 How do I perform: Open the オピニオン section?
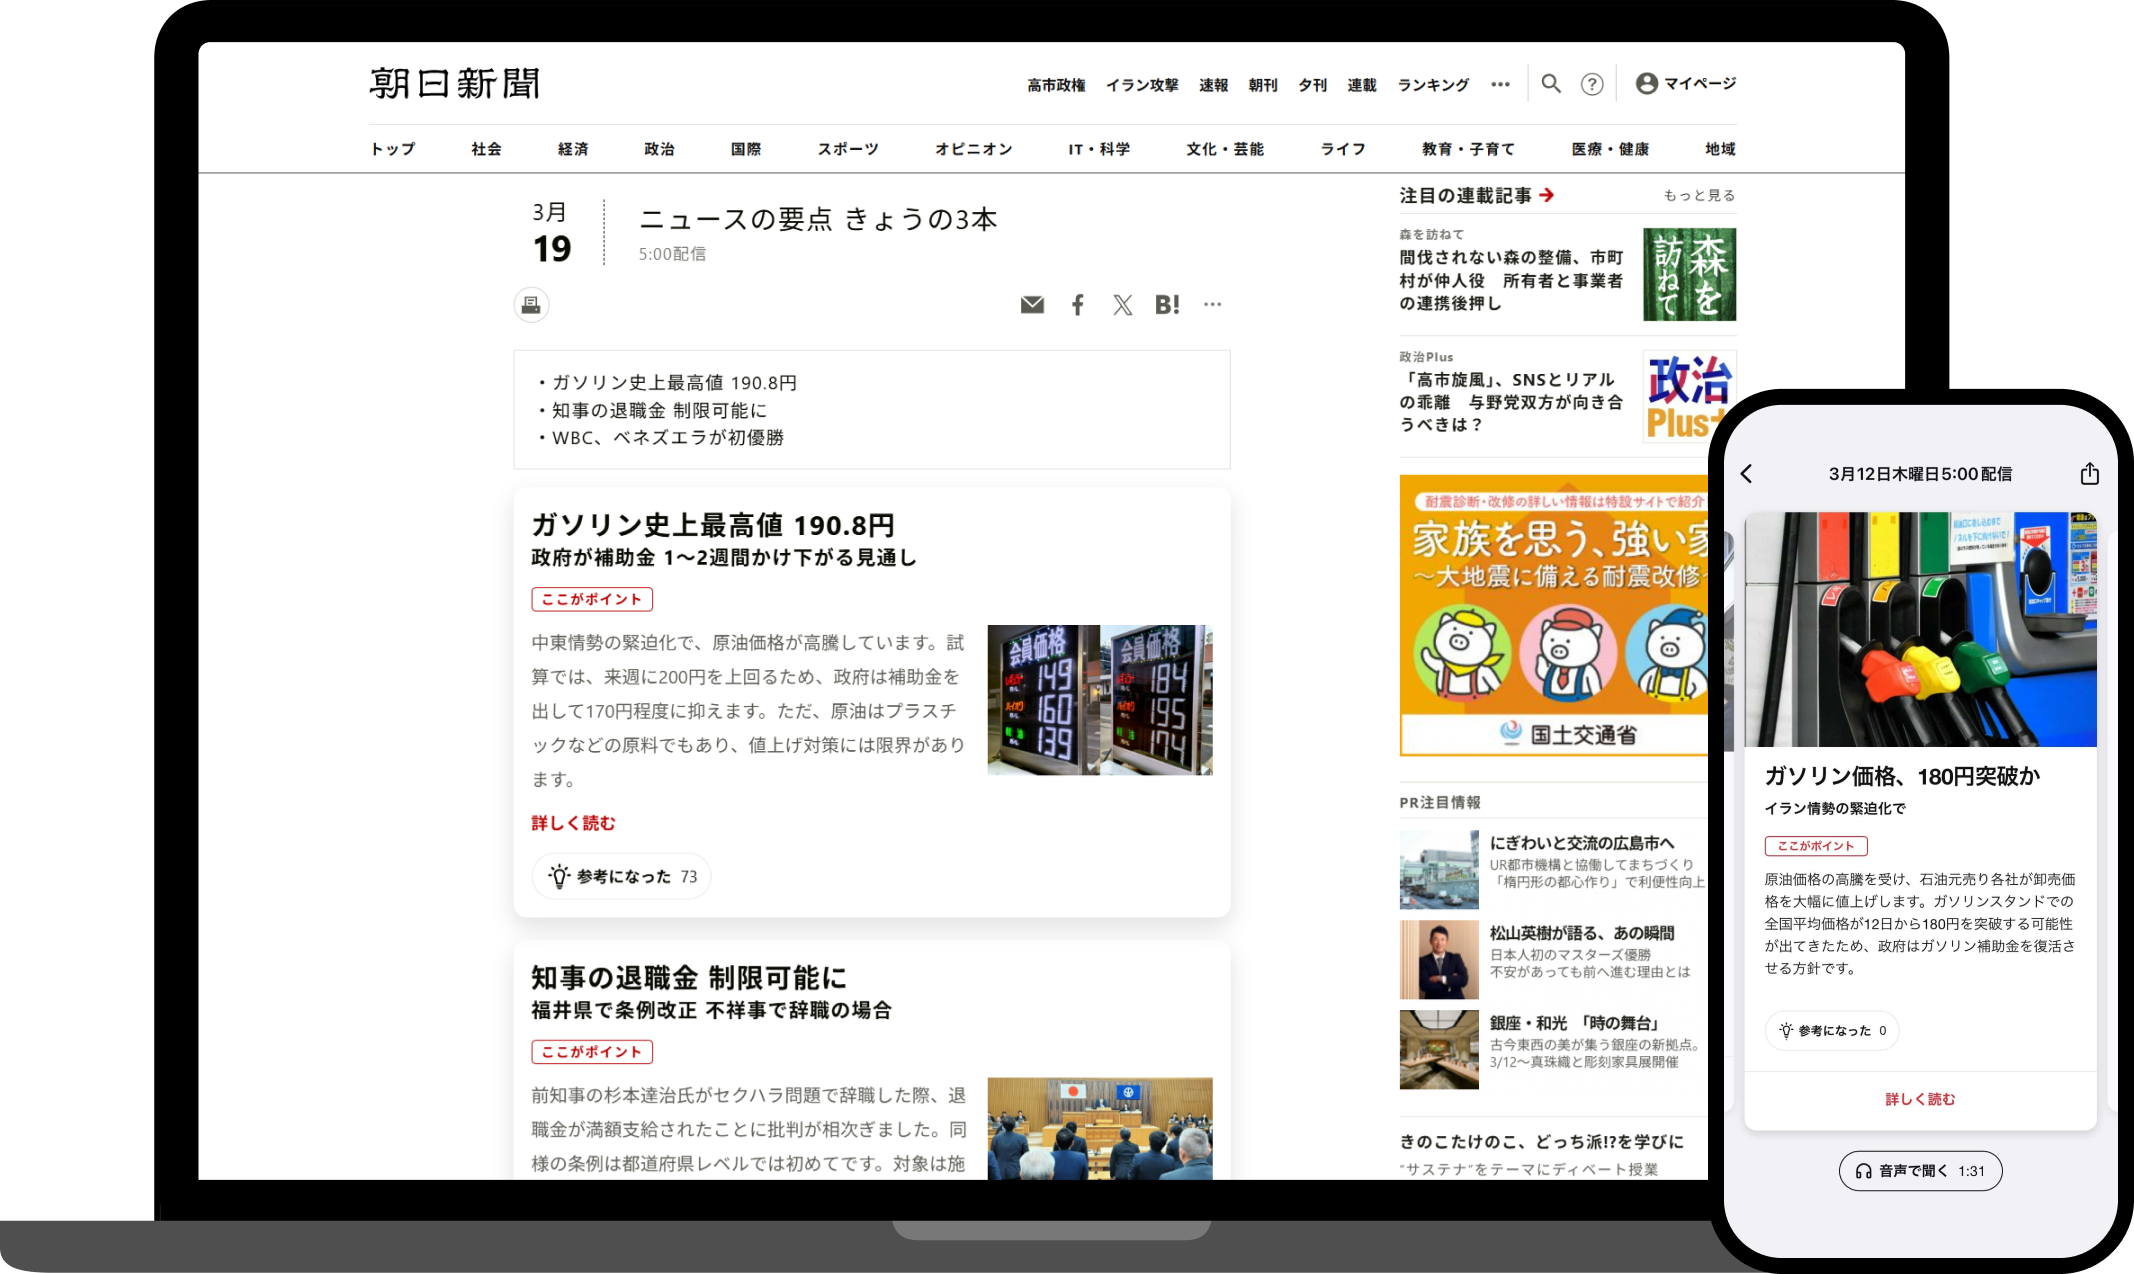coord(974,149)
